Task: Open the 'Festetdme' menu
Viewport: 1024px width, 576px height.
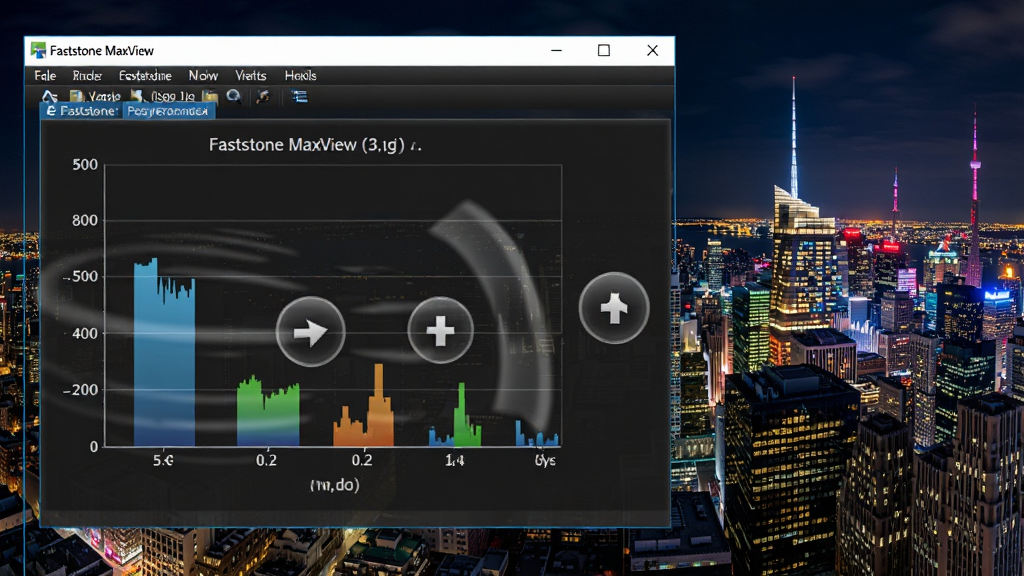Action: coord(145,76)
